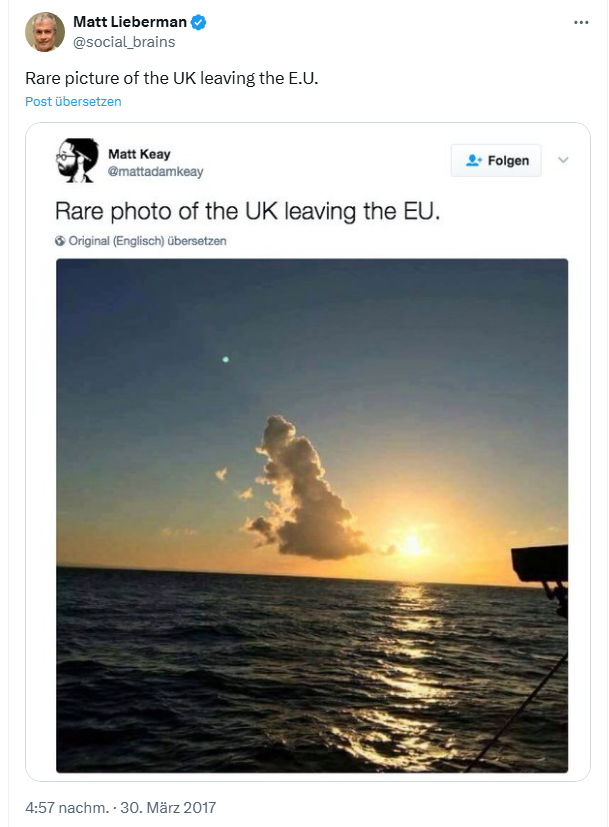The image size is (609, 827).
Task: Click the dark cloud in the photo
Action: pyautogui.click(x=304, y=495)
